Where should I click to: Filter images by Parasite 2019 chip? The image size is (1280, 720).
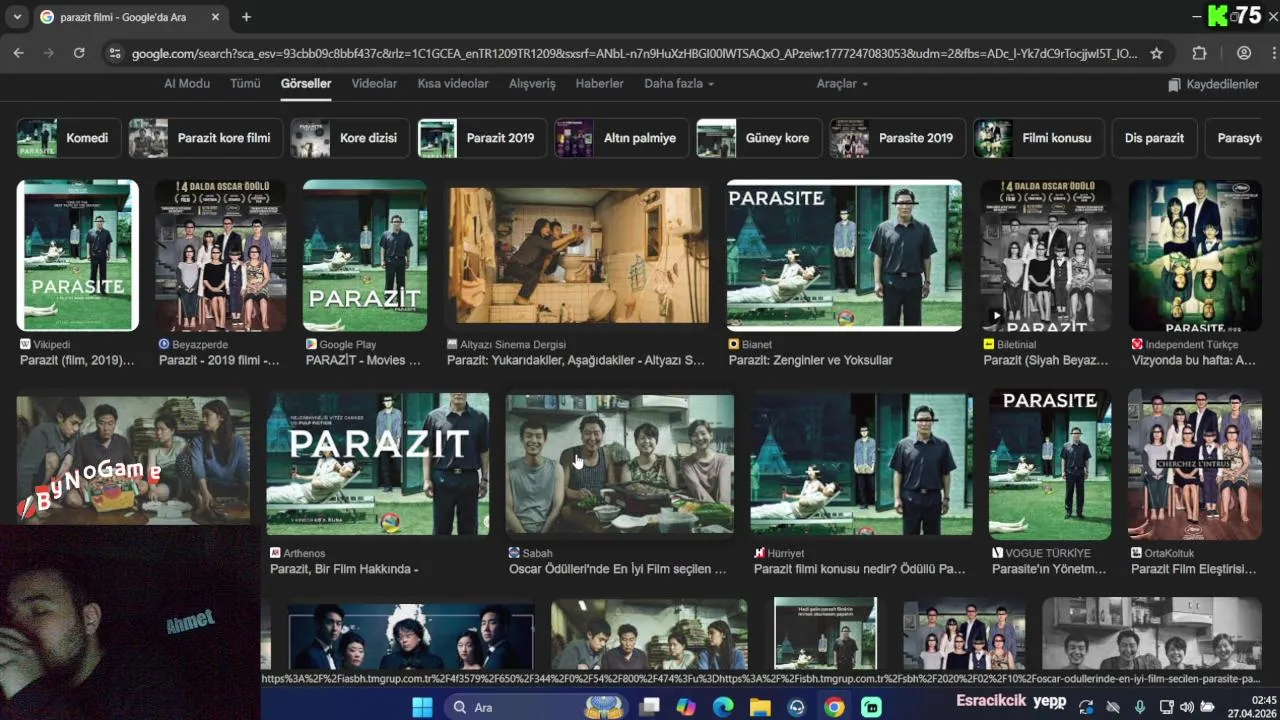[x=897, y=138]
